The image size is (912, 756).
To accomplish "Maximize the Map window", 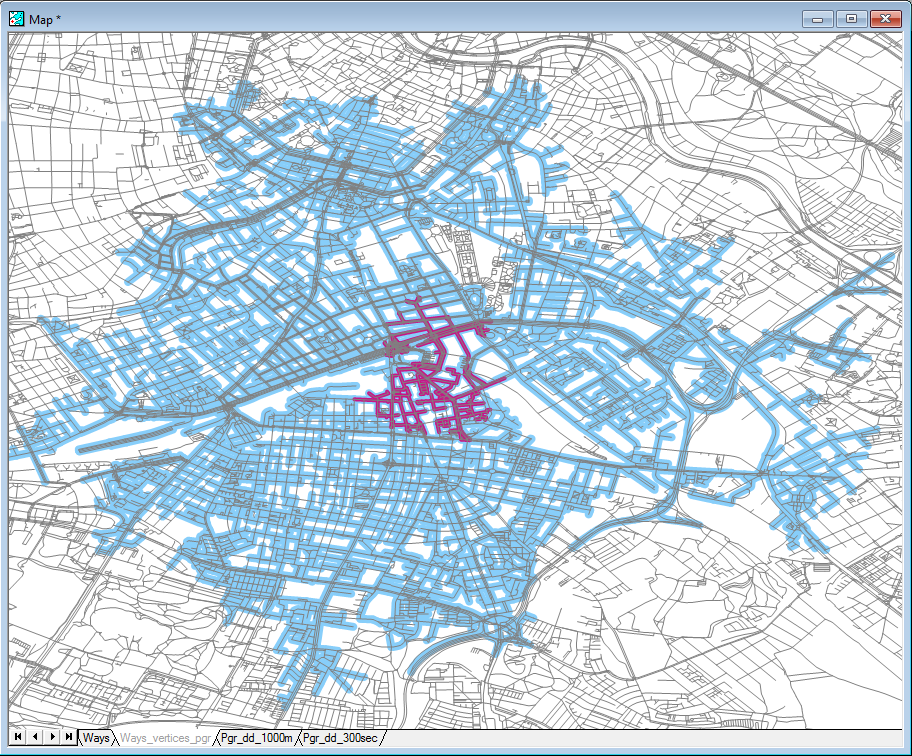I will click(x=852, y=19).
